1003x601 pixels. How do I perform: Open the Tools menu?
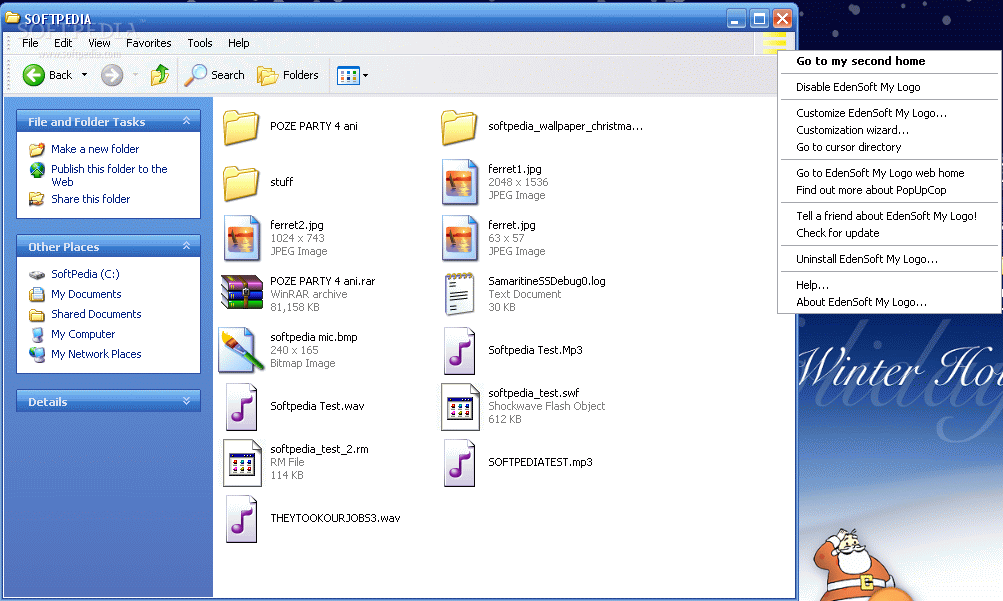pos(200,43)
